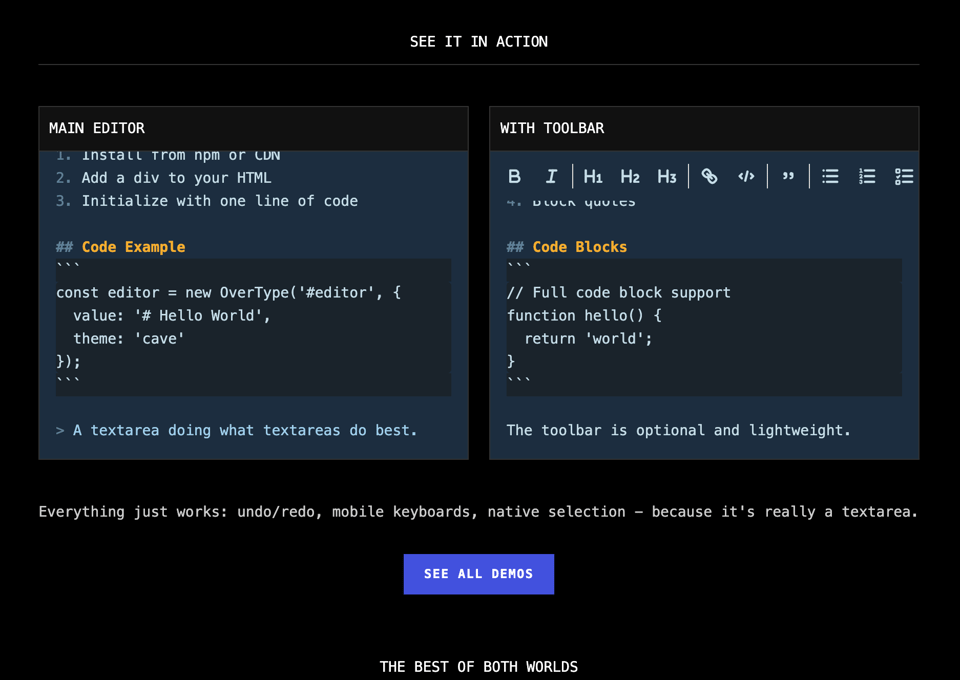Click the Code Blocks heading in toolbar editor

coord(579,247)
